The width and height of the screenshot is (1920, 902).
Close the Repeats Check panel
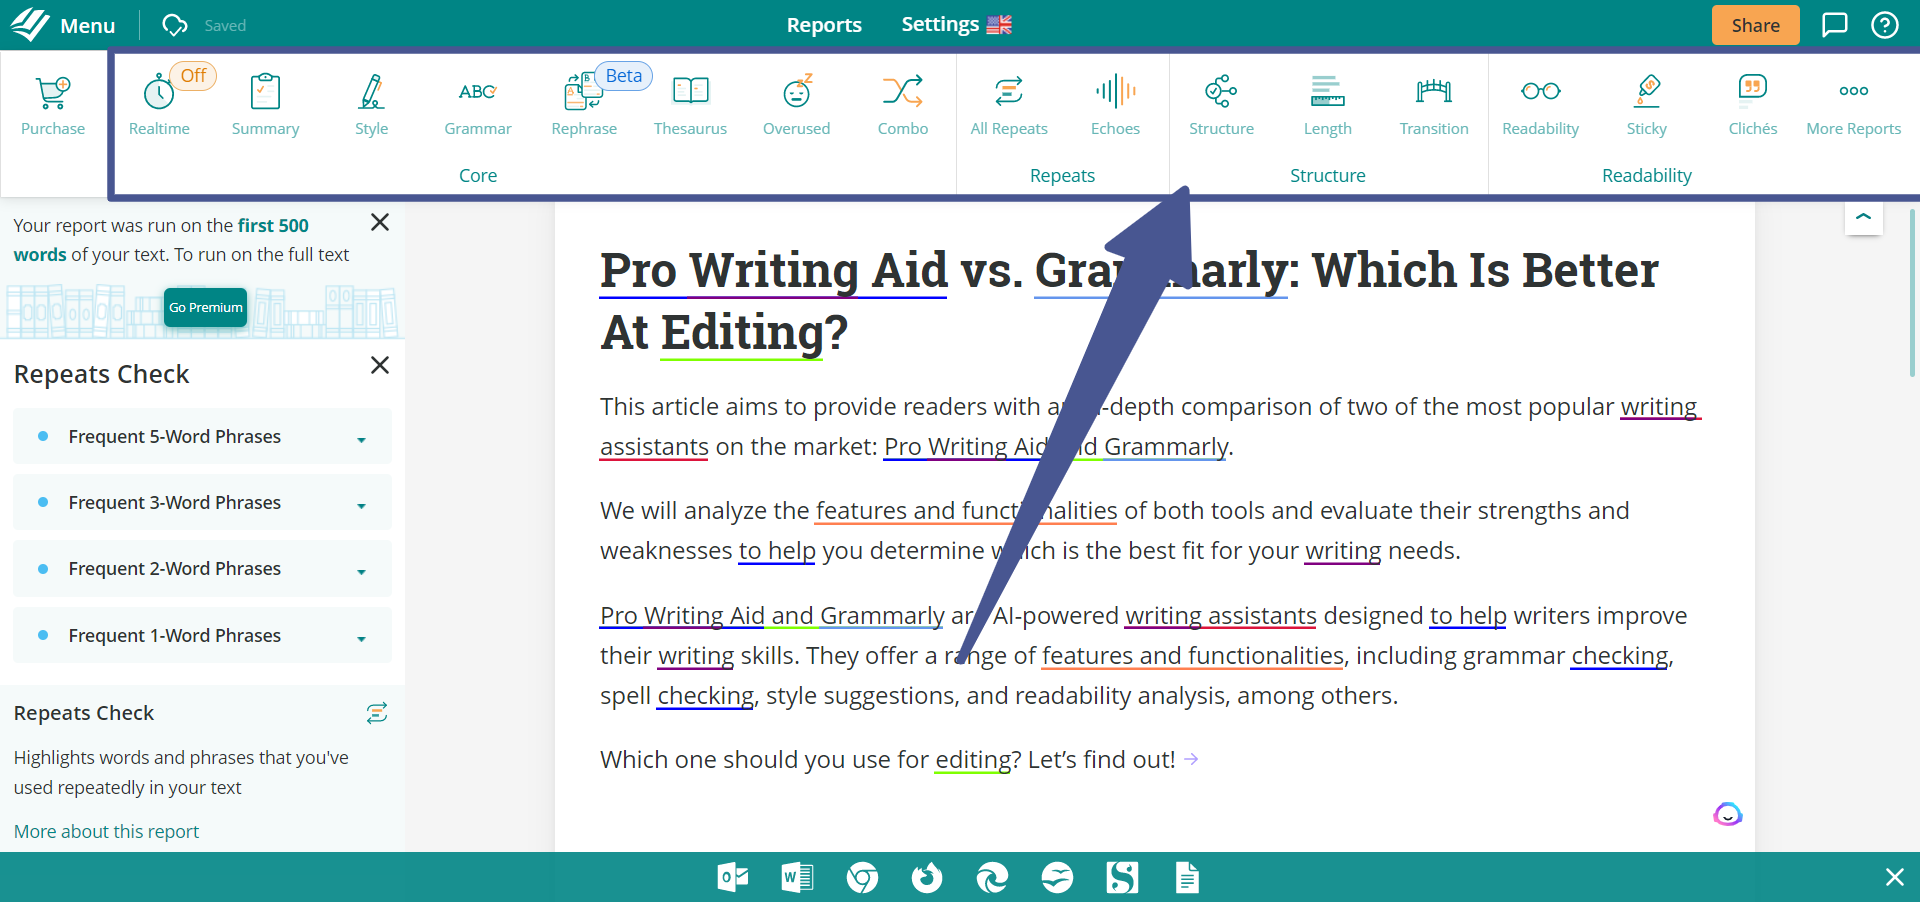coord(380,365)
